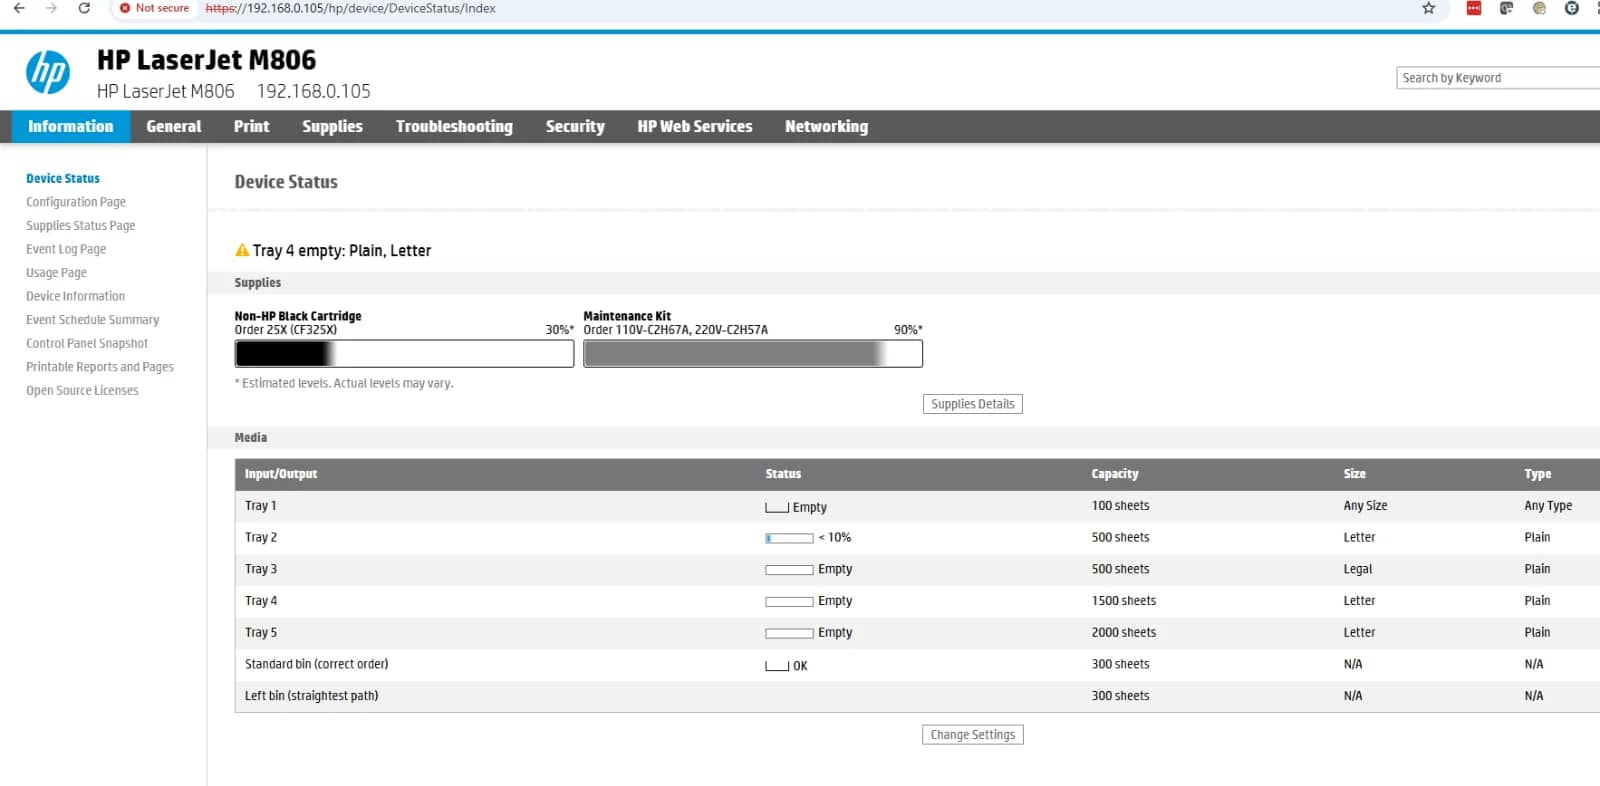The width and height of the screenshot is (1600, 786).
Task: Click the browser address bar URL
Action: pyautogui.click(x=351, y=8)
